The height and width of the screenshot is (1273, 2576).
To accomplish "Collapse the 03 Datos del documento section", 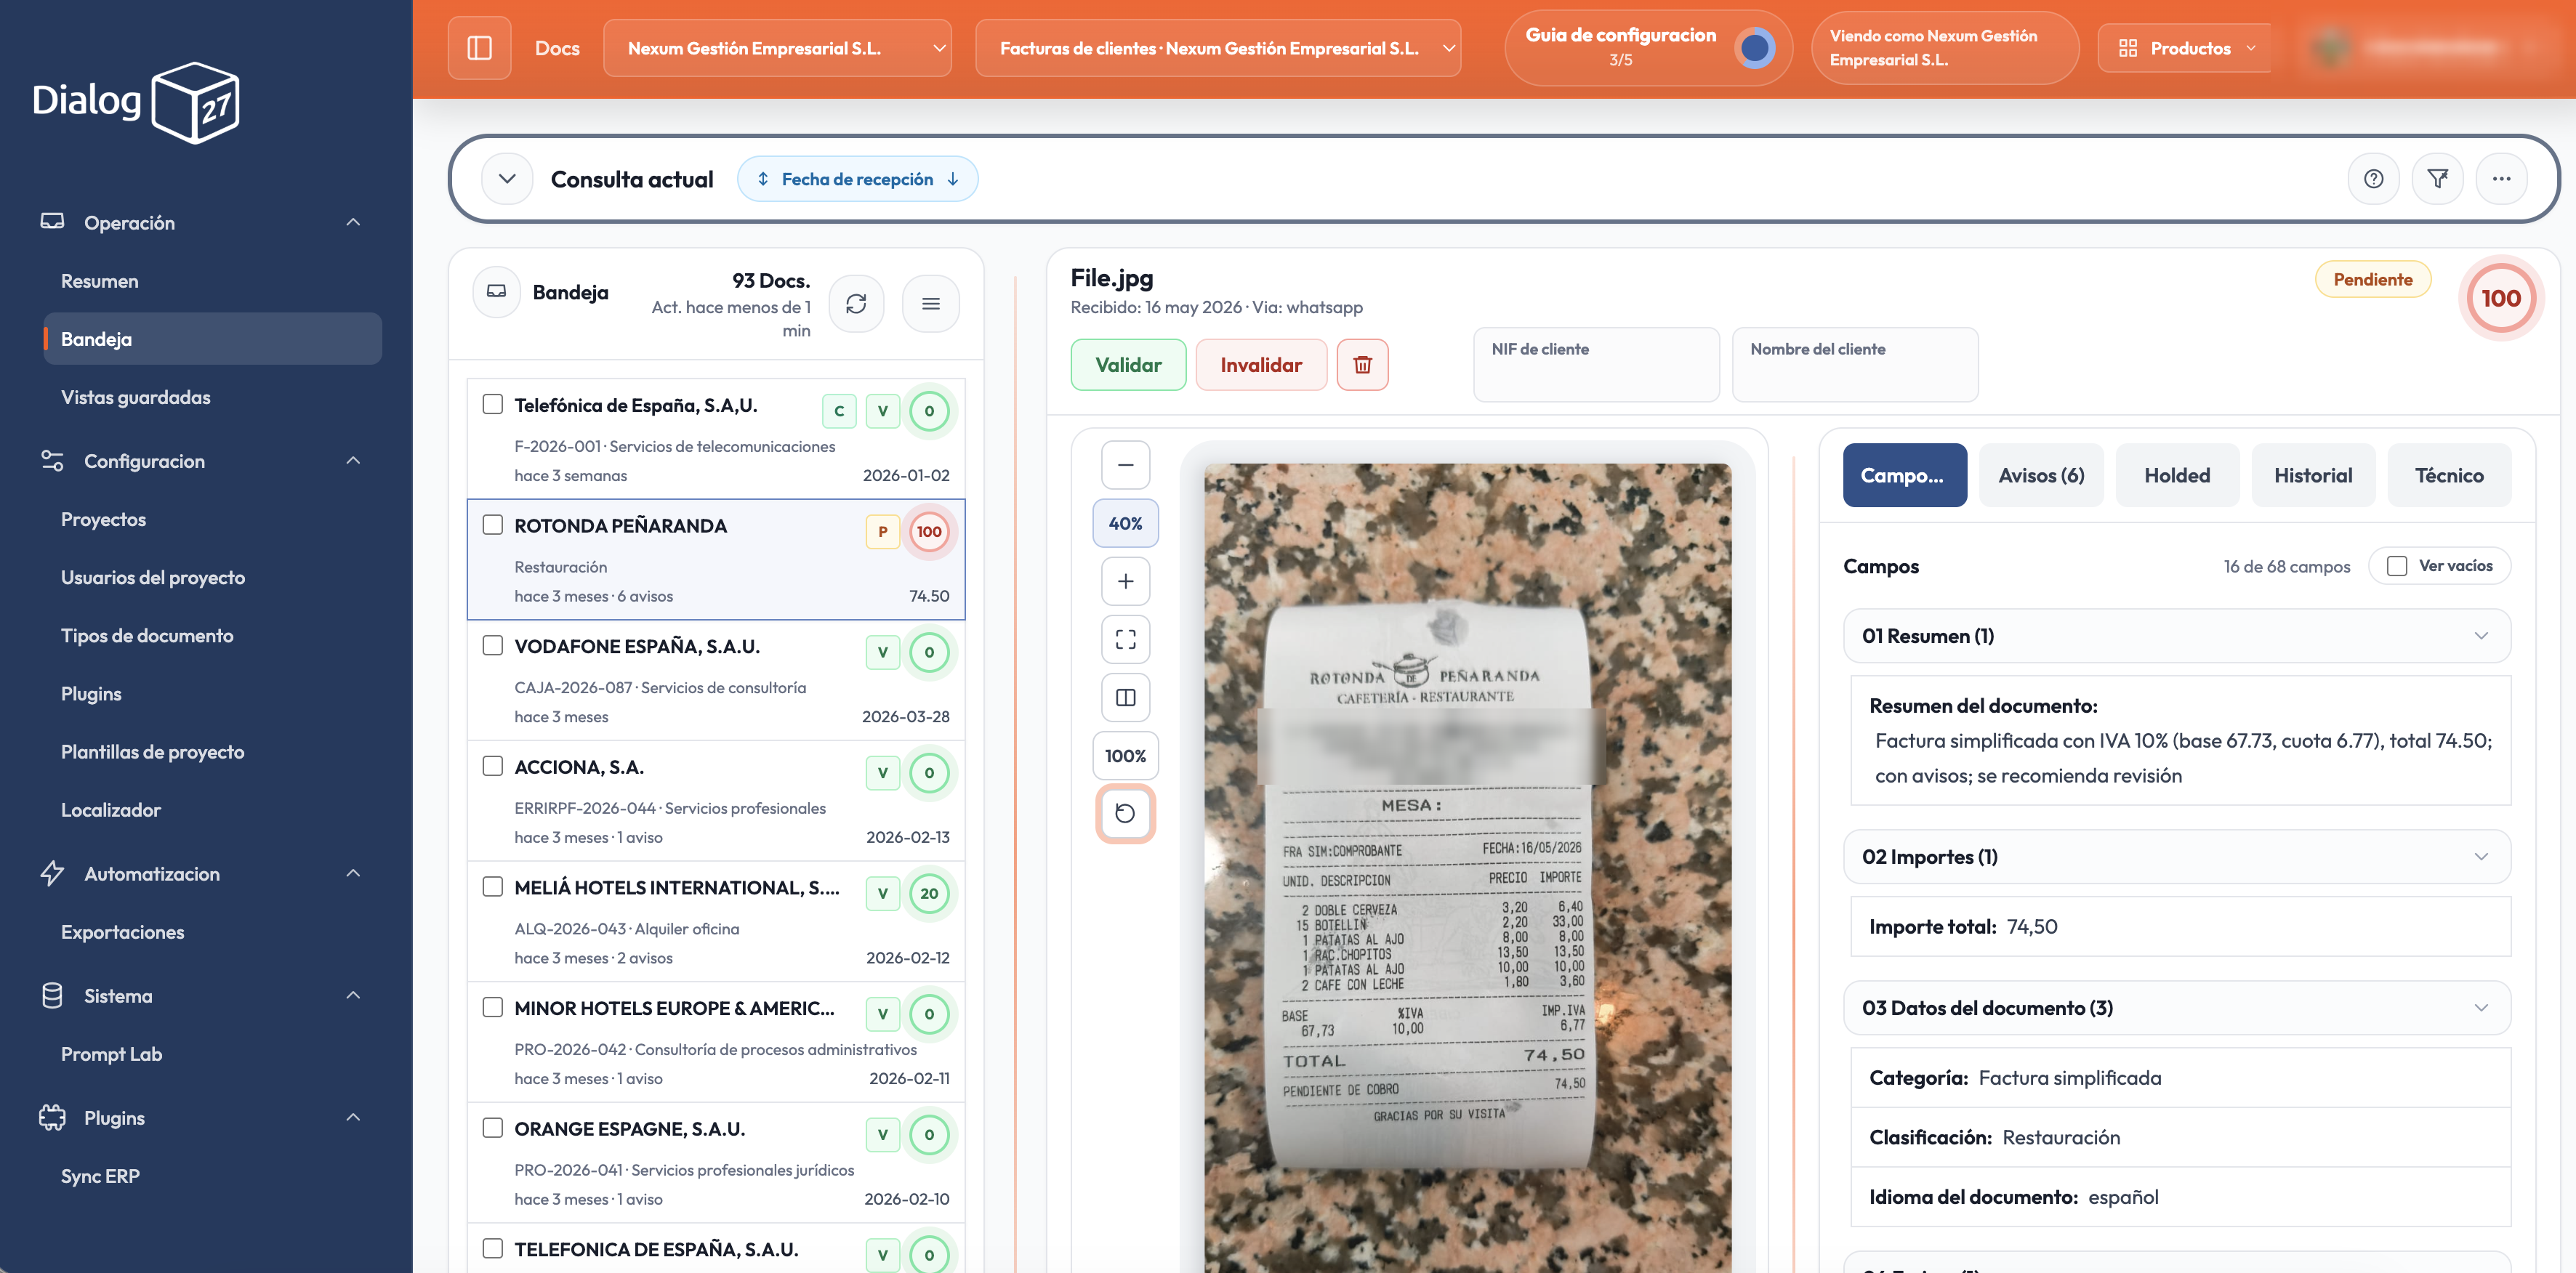I will tap(2176, 1008).
